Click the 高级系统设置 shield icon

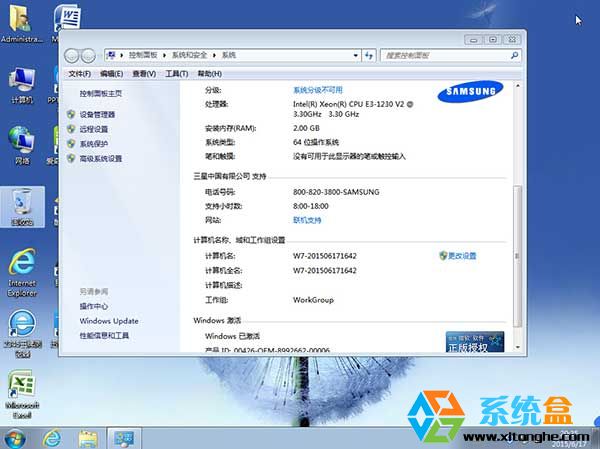click(x=71, y=158)
